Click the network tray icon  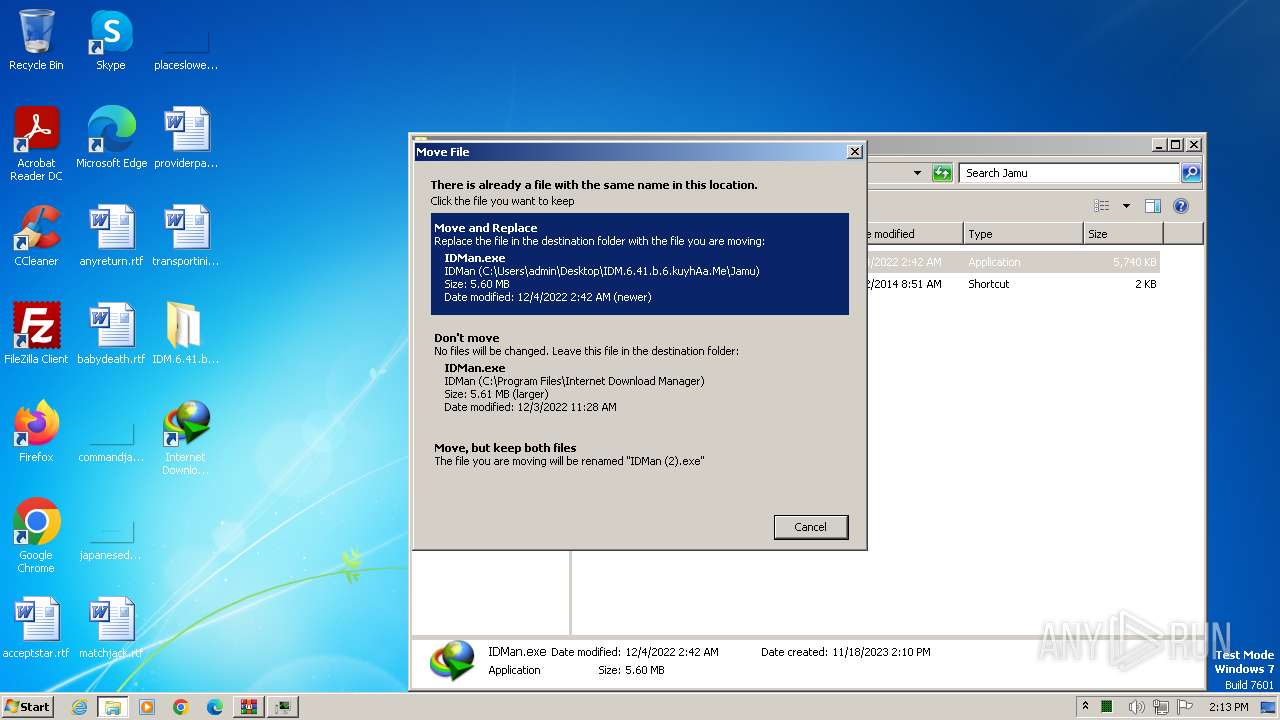click(x=1161, y=707)
